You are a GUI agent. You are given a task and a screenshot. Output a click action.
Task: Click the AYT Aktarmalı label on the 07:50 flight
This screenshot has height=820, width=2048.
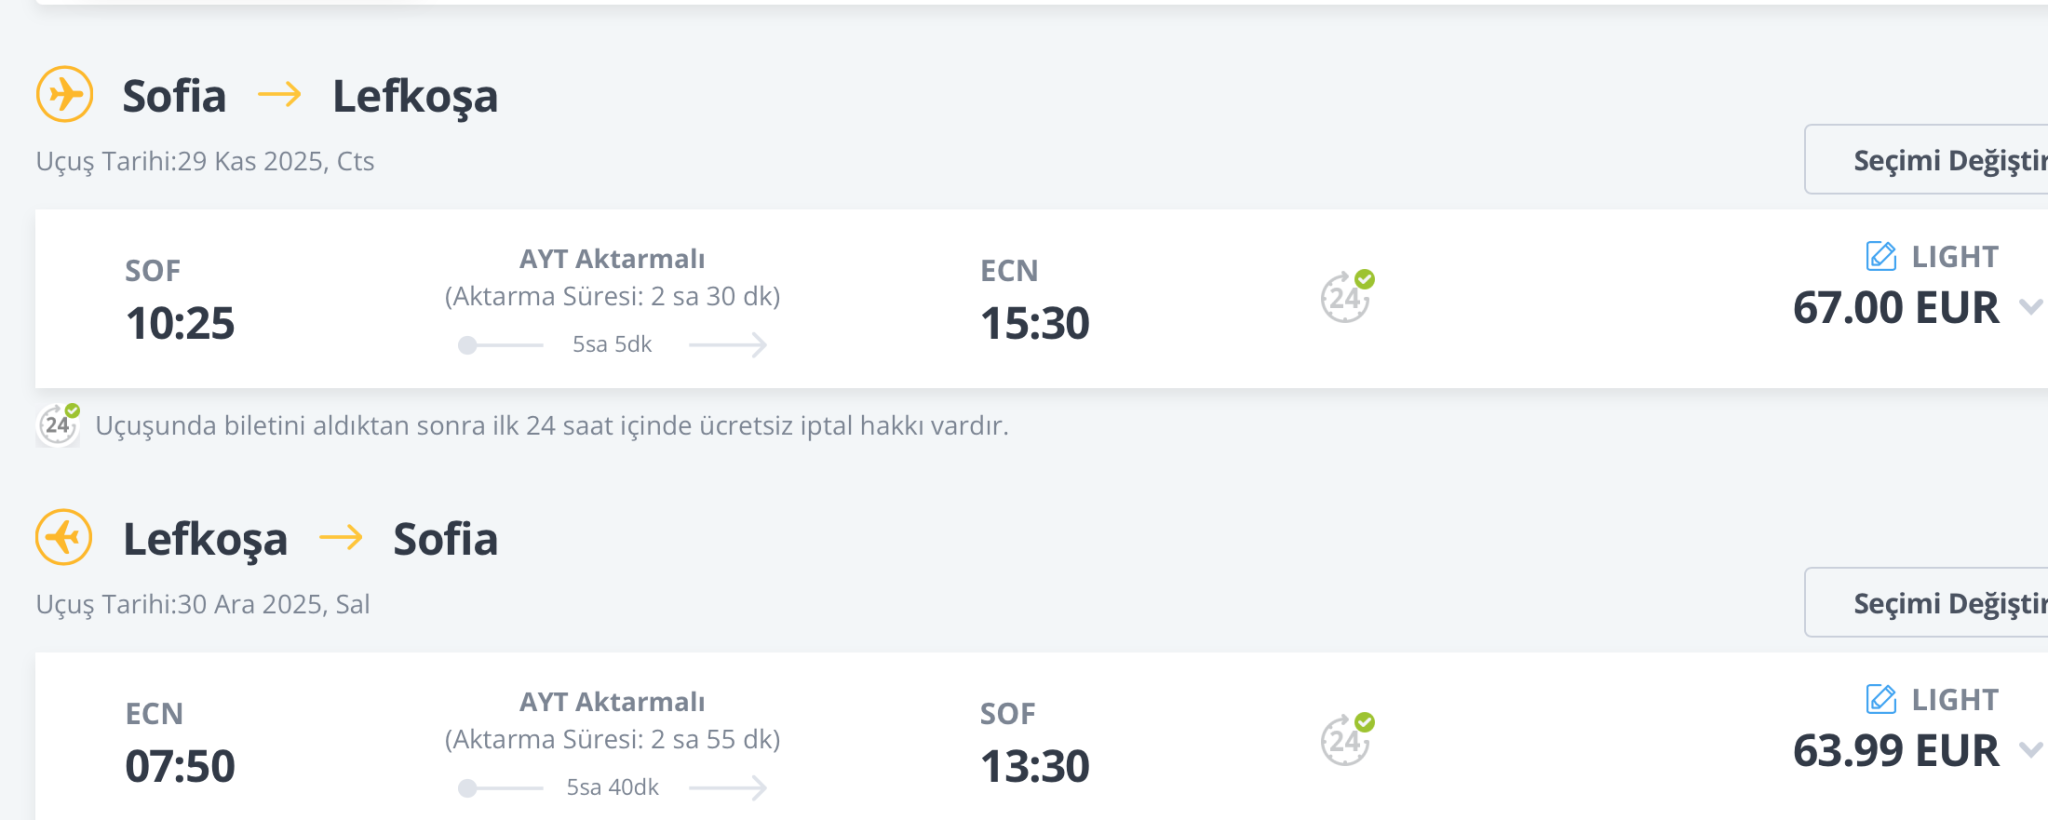pyautogui.click(x=612, y=702)
